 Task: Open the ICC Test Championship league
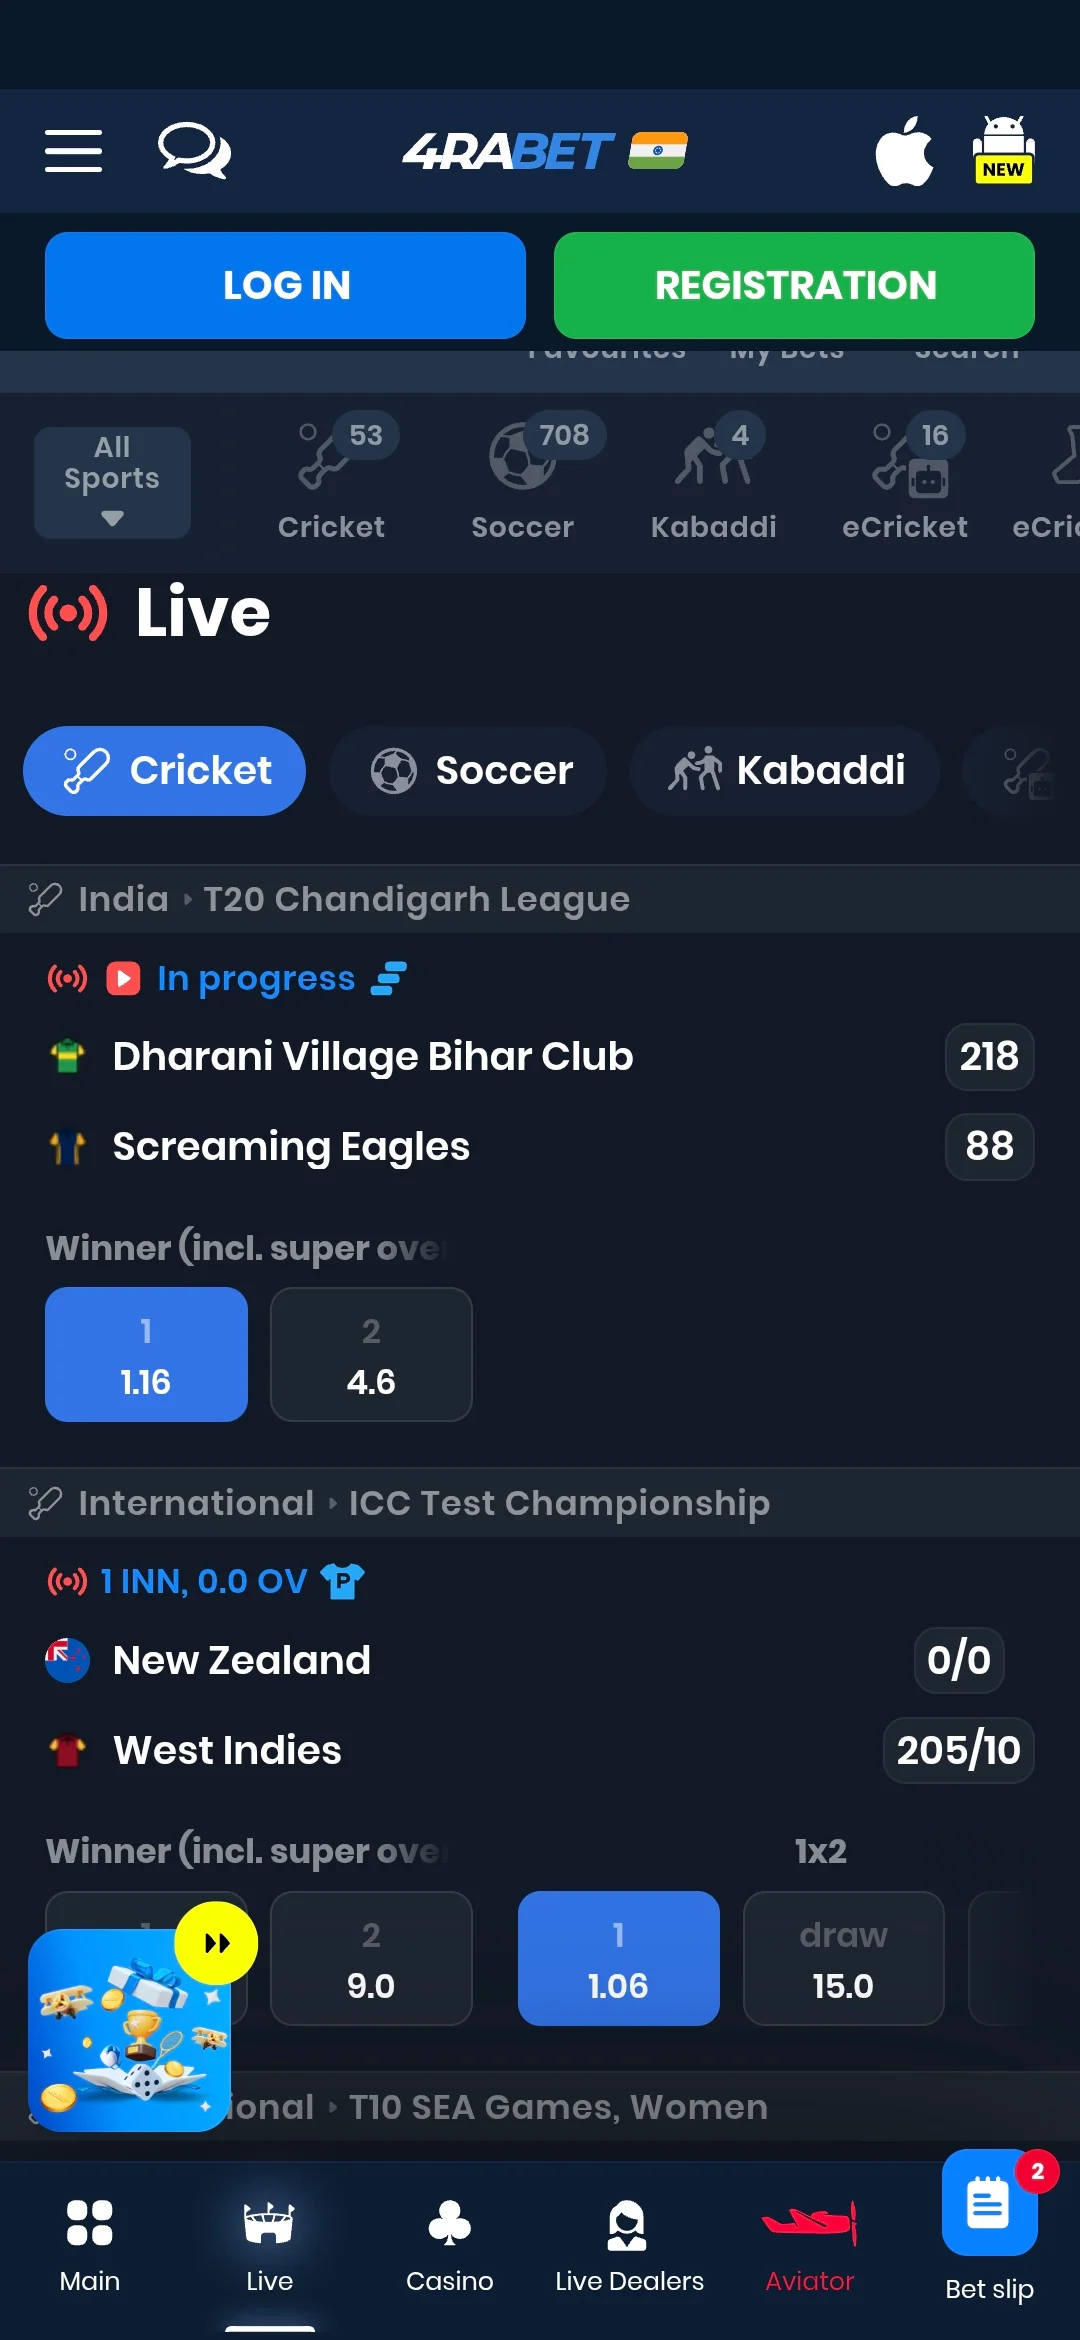pyautogui.click(x=557, y=1502)
